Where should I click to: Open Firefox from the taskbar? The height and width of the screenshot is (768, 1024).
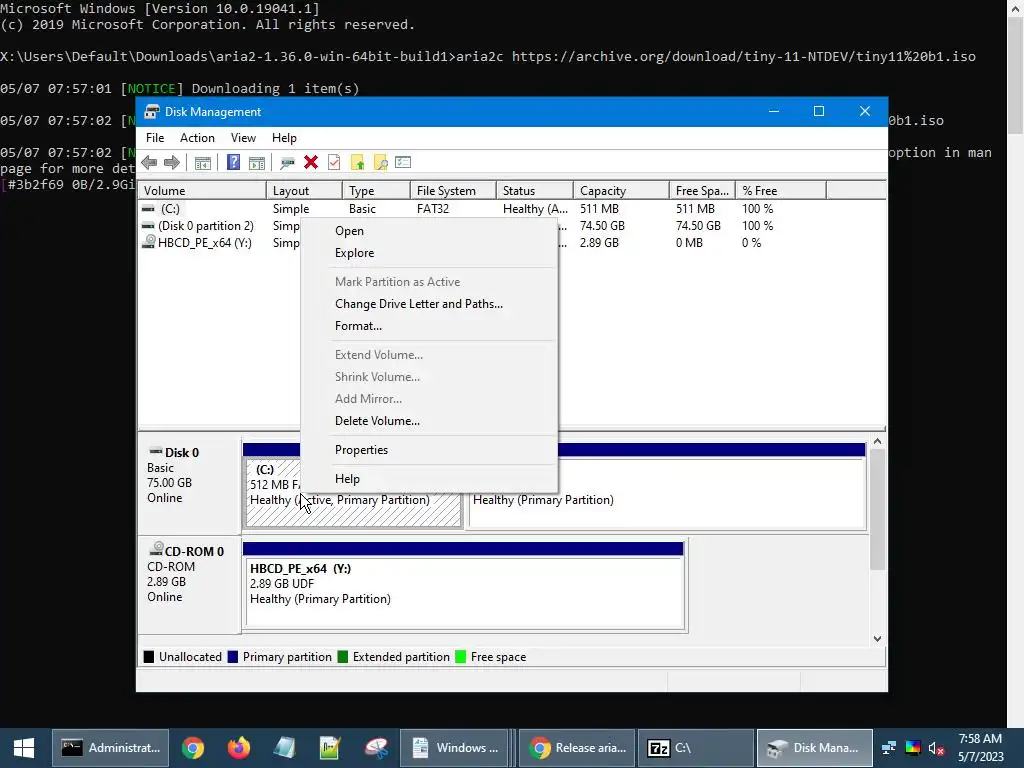(238, 748)
